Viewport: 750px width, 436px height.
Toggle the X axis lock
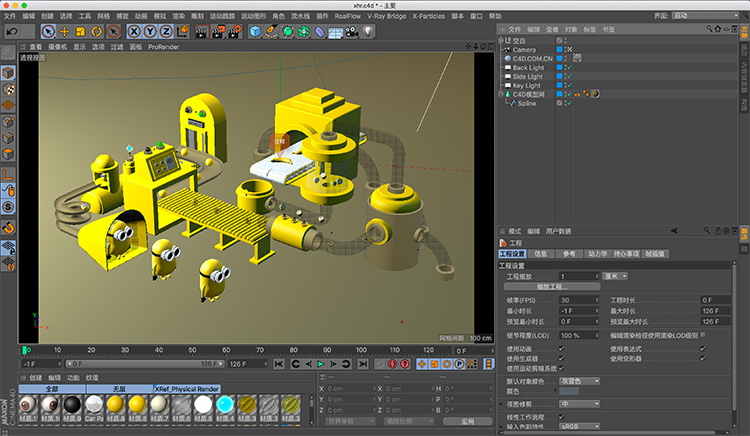click(134, 32)
